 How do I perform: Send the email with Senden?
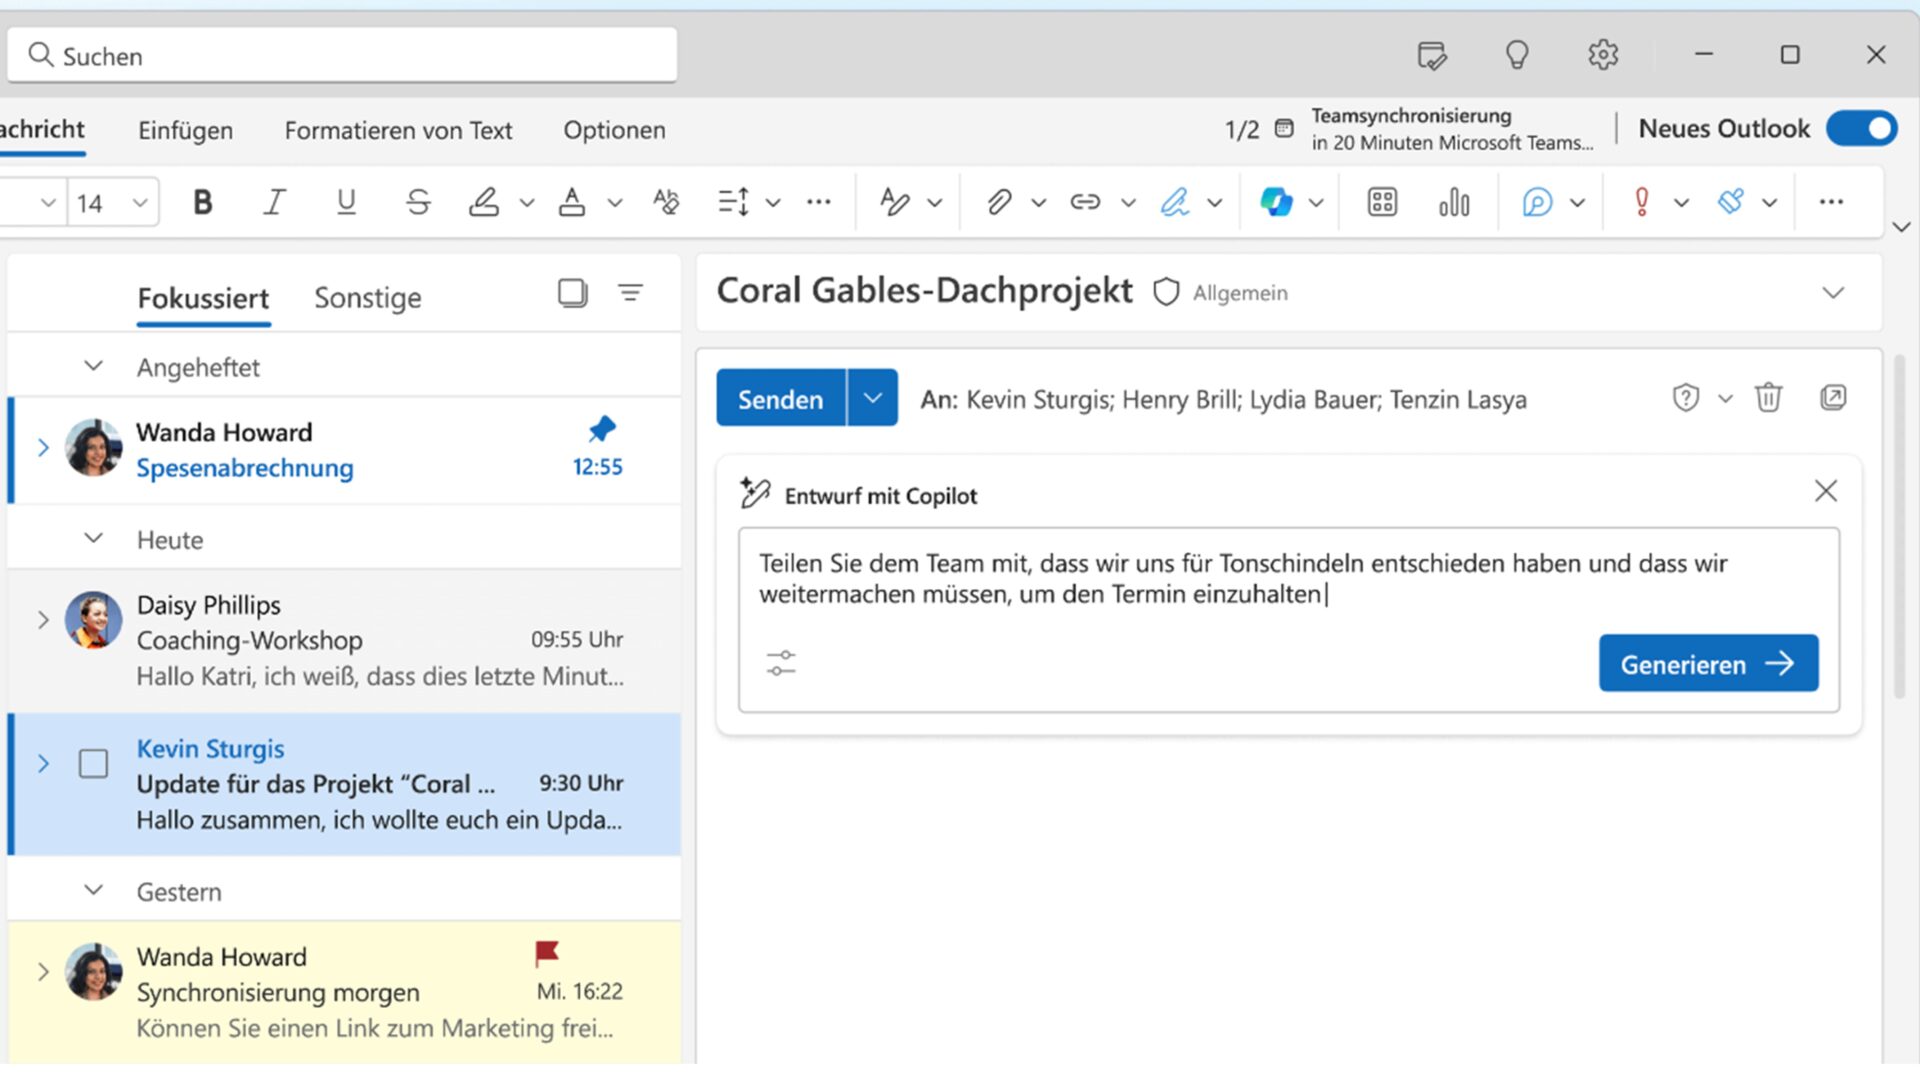[x=781, y=398]
